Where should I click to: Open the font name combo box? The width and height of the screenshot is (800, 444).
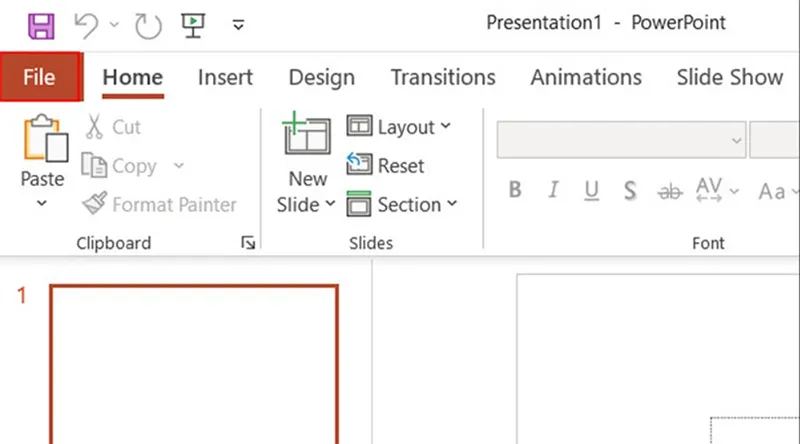tap(621, 140)
